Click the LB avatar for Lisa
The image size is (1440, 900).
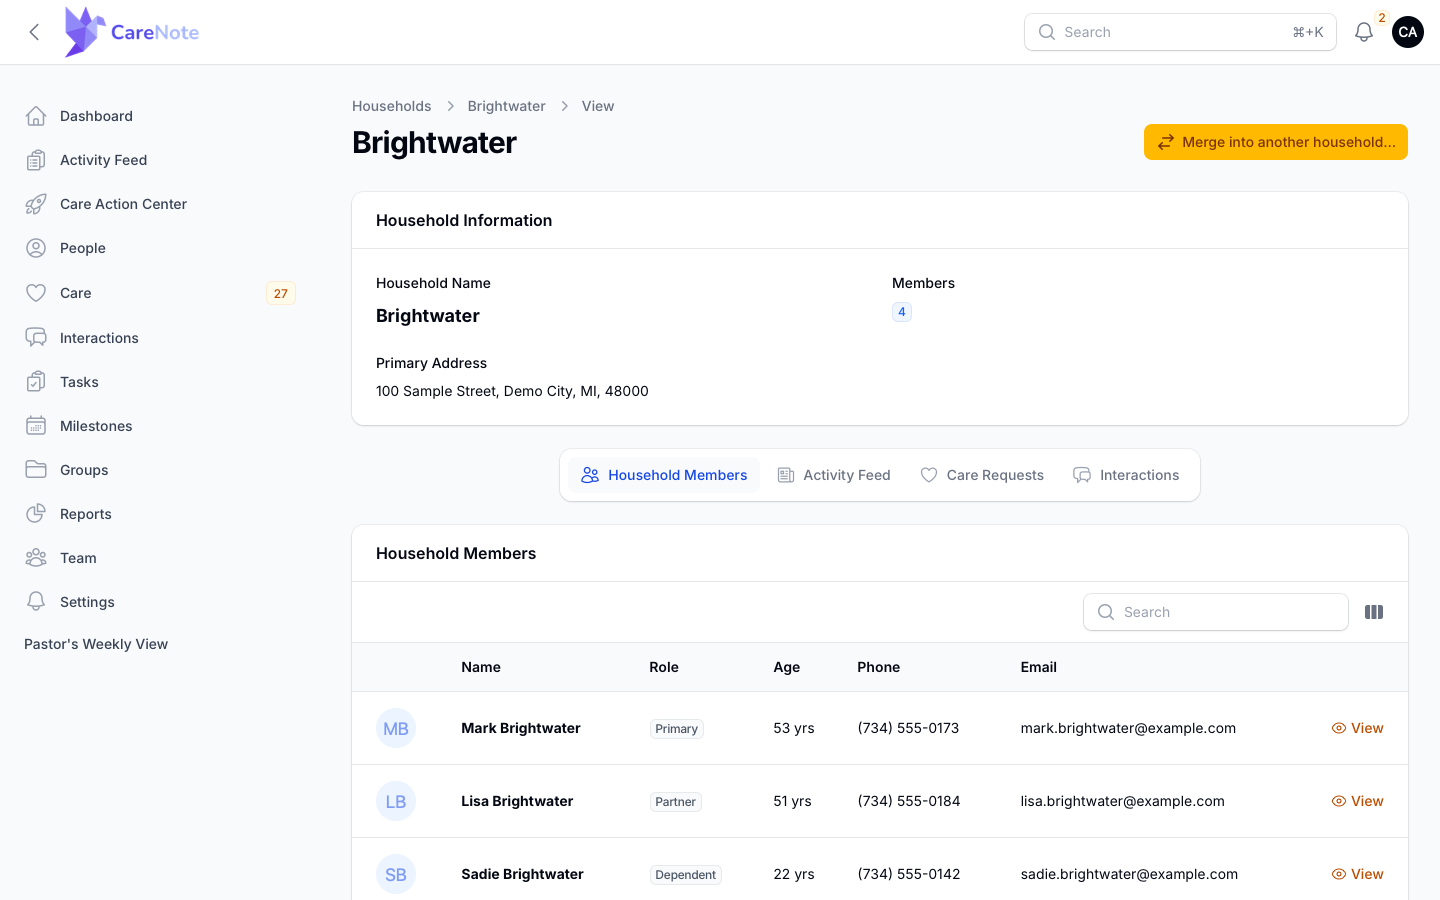coord(396,801)
